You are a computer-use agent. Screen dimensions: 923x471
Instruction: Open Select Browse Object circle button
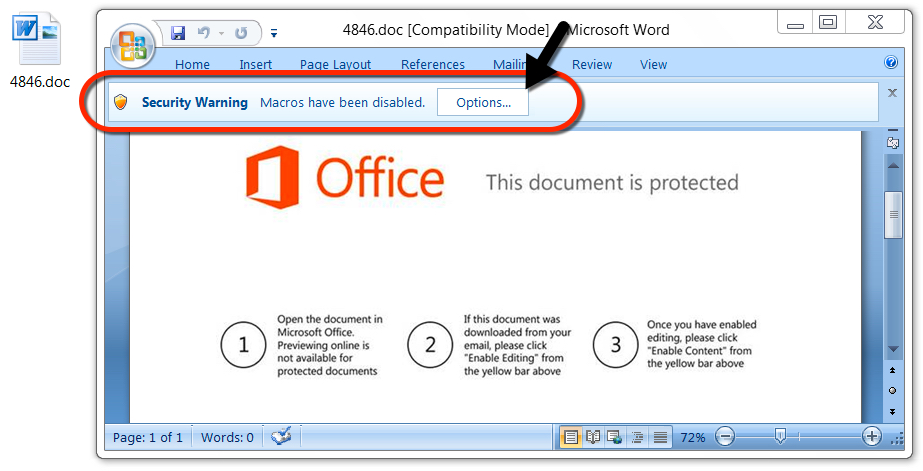coord(893,391)
